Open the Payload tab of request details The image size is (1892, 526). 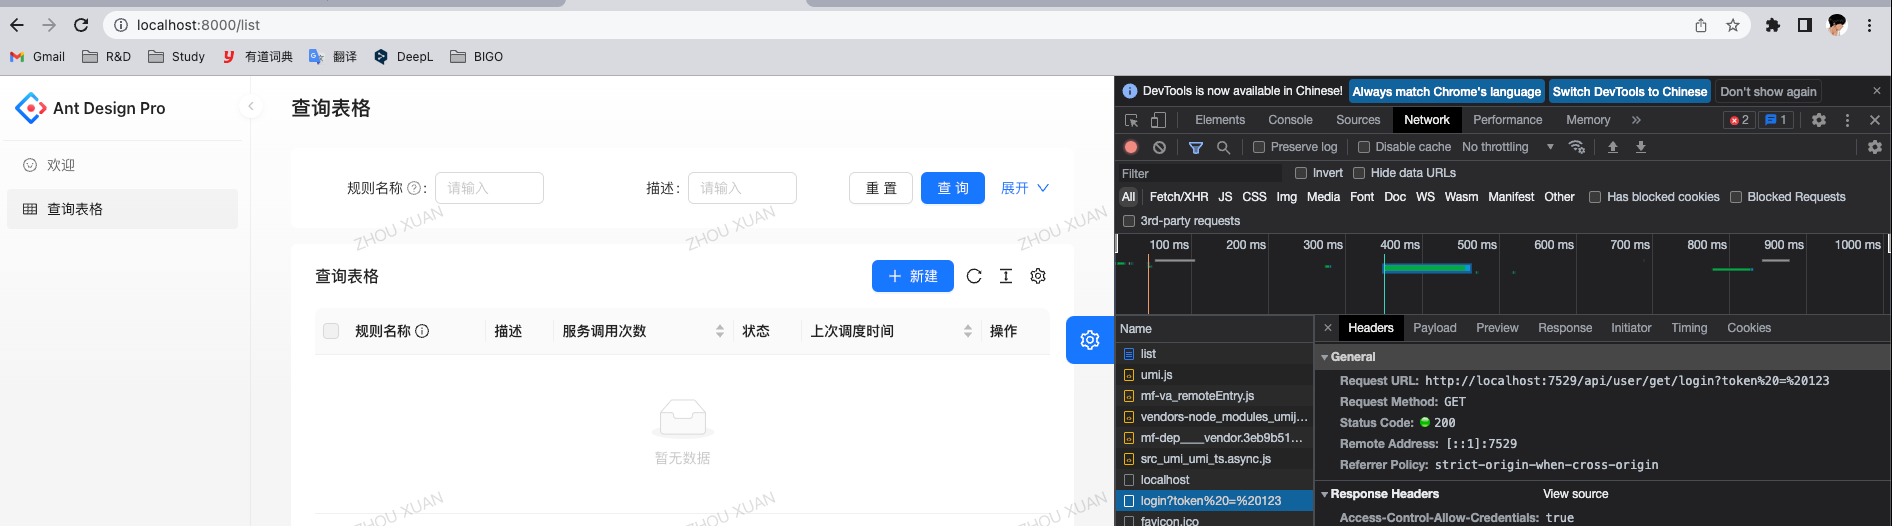1435,328
